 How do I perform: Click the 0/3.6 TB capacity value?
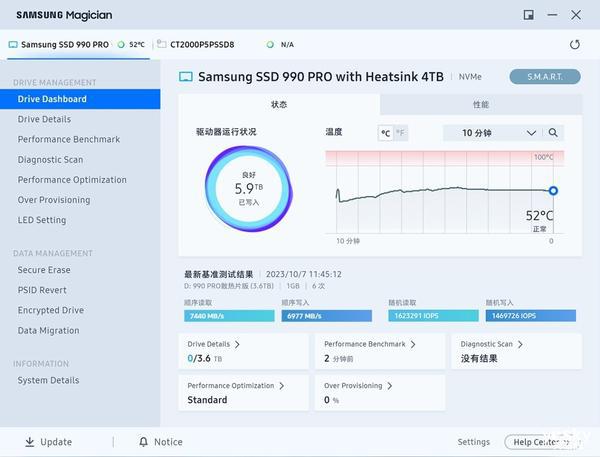coord(204,359)
